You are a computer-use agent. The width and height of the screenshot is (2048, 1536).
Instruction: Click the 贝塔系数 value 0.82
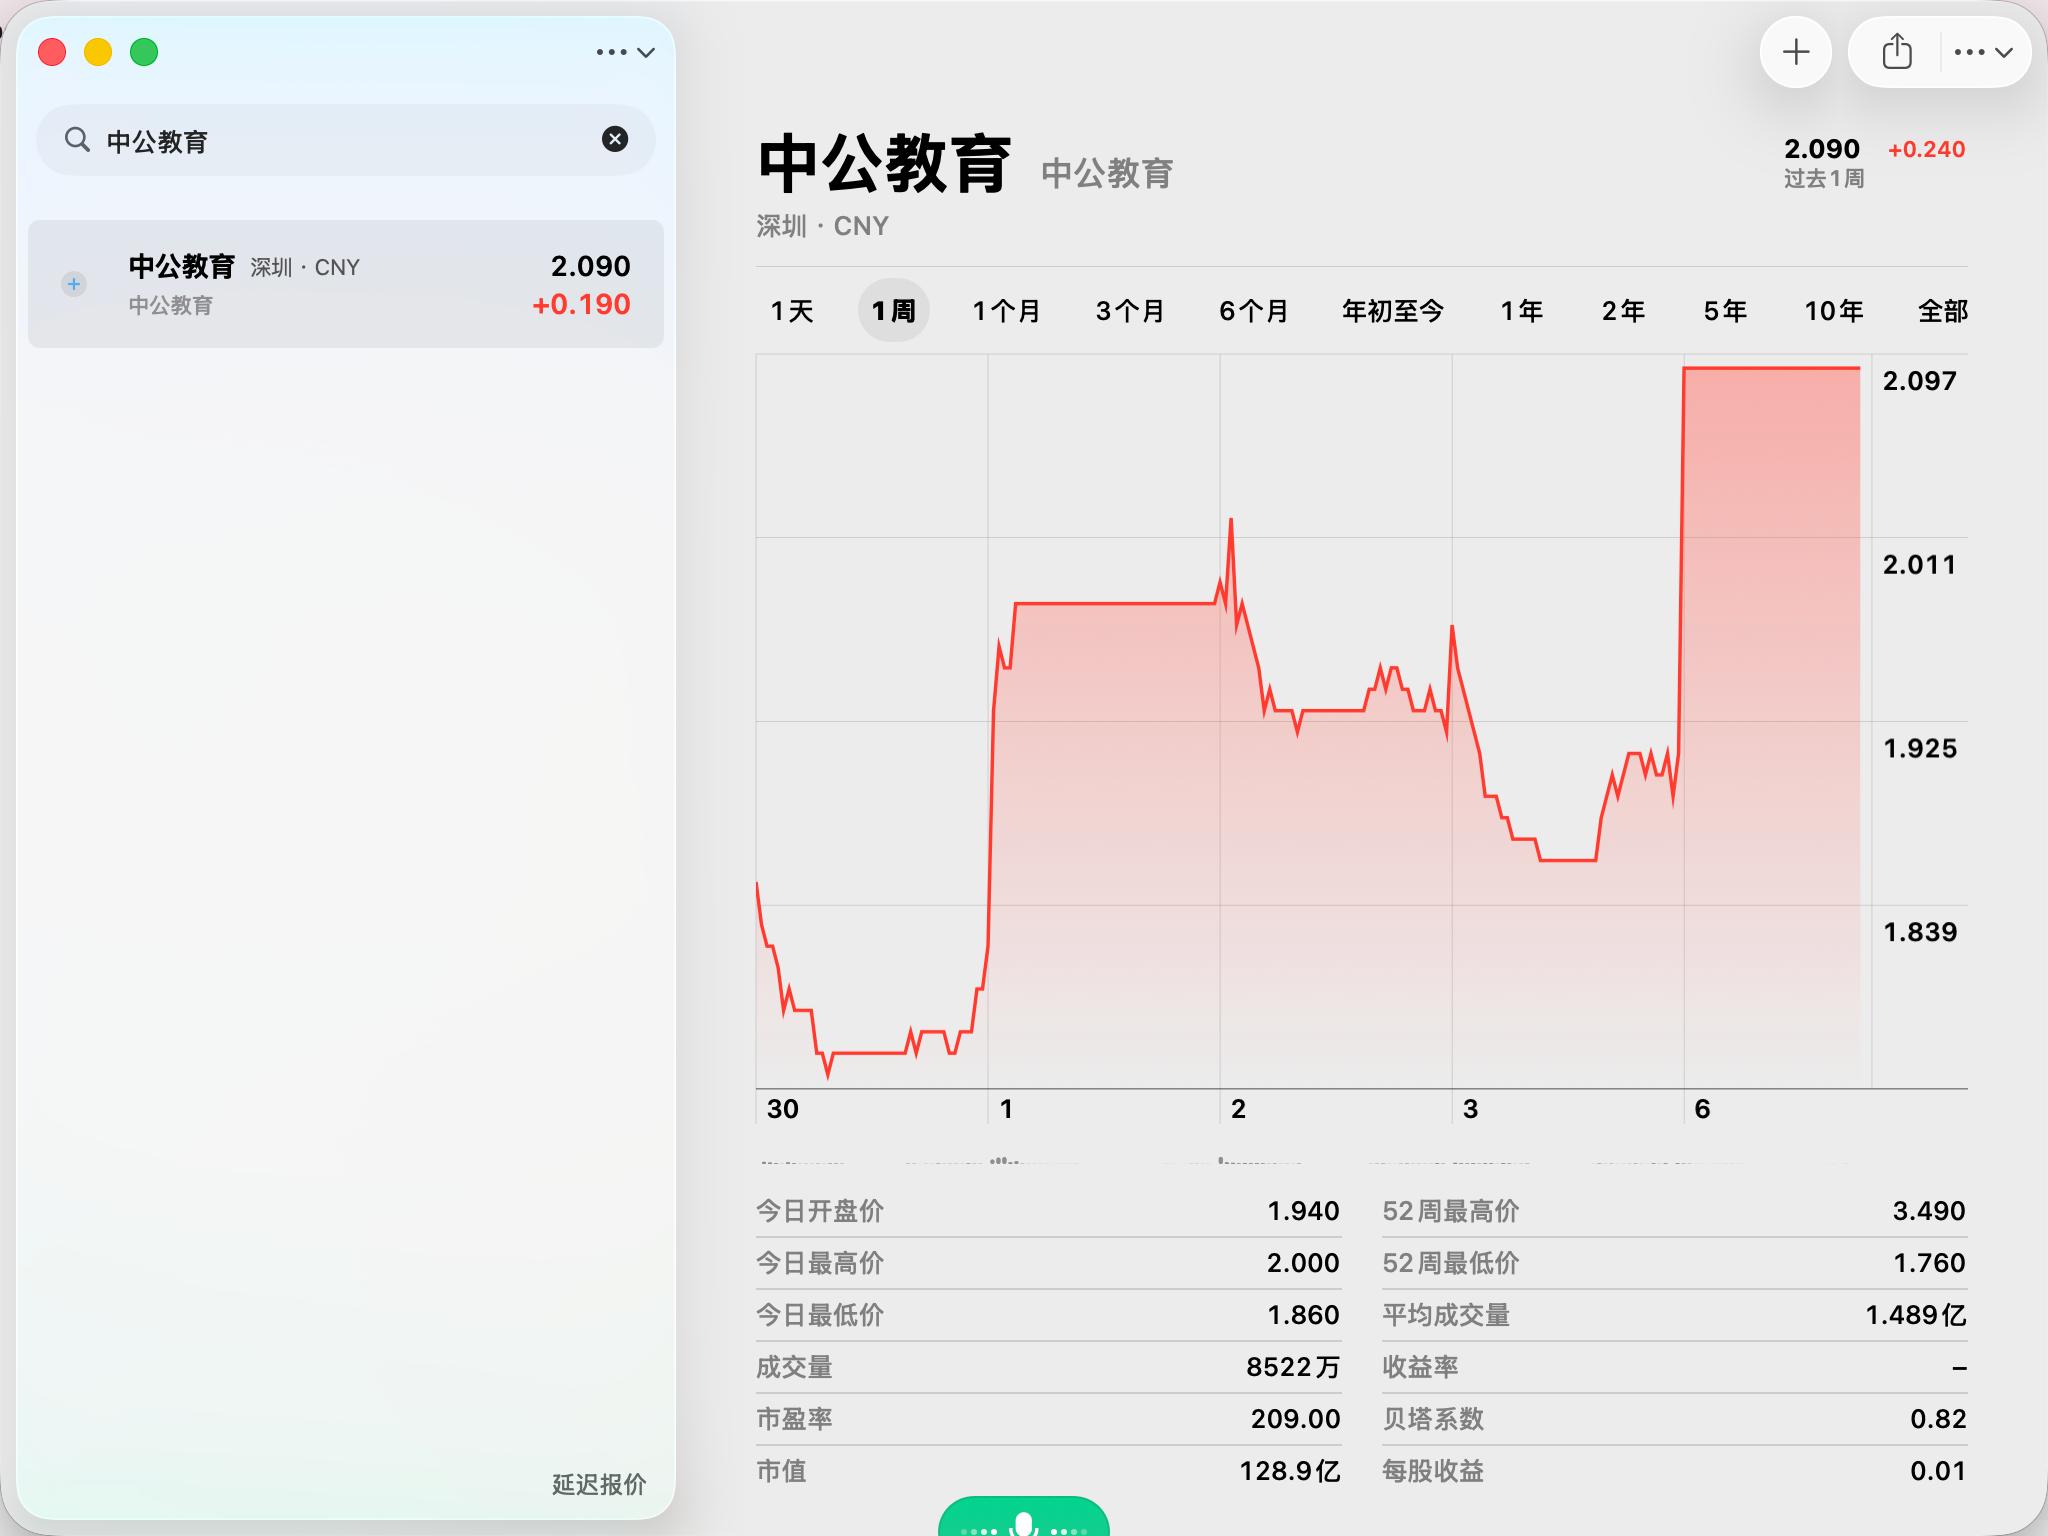pyautogui.click(x=1938, y=1419)
